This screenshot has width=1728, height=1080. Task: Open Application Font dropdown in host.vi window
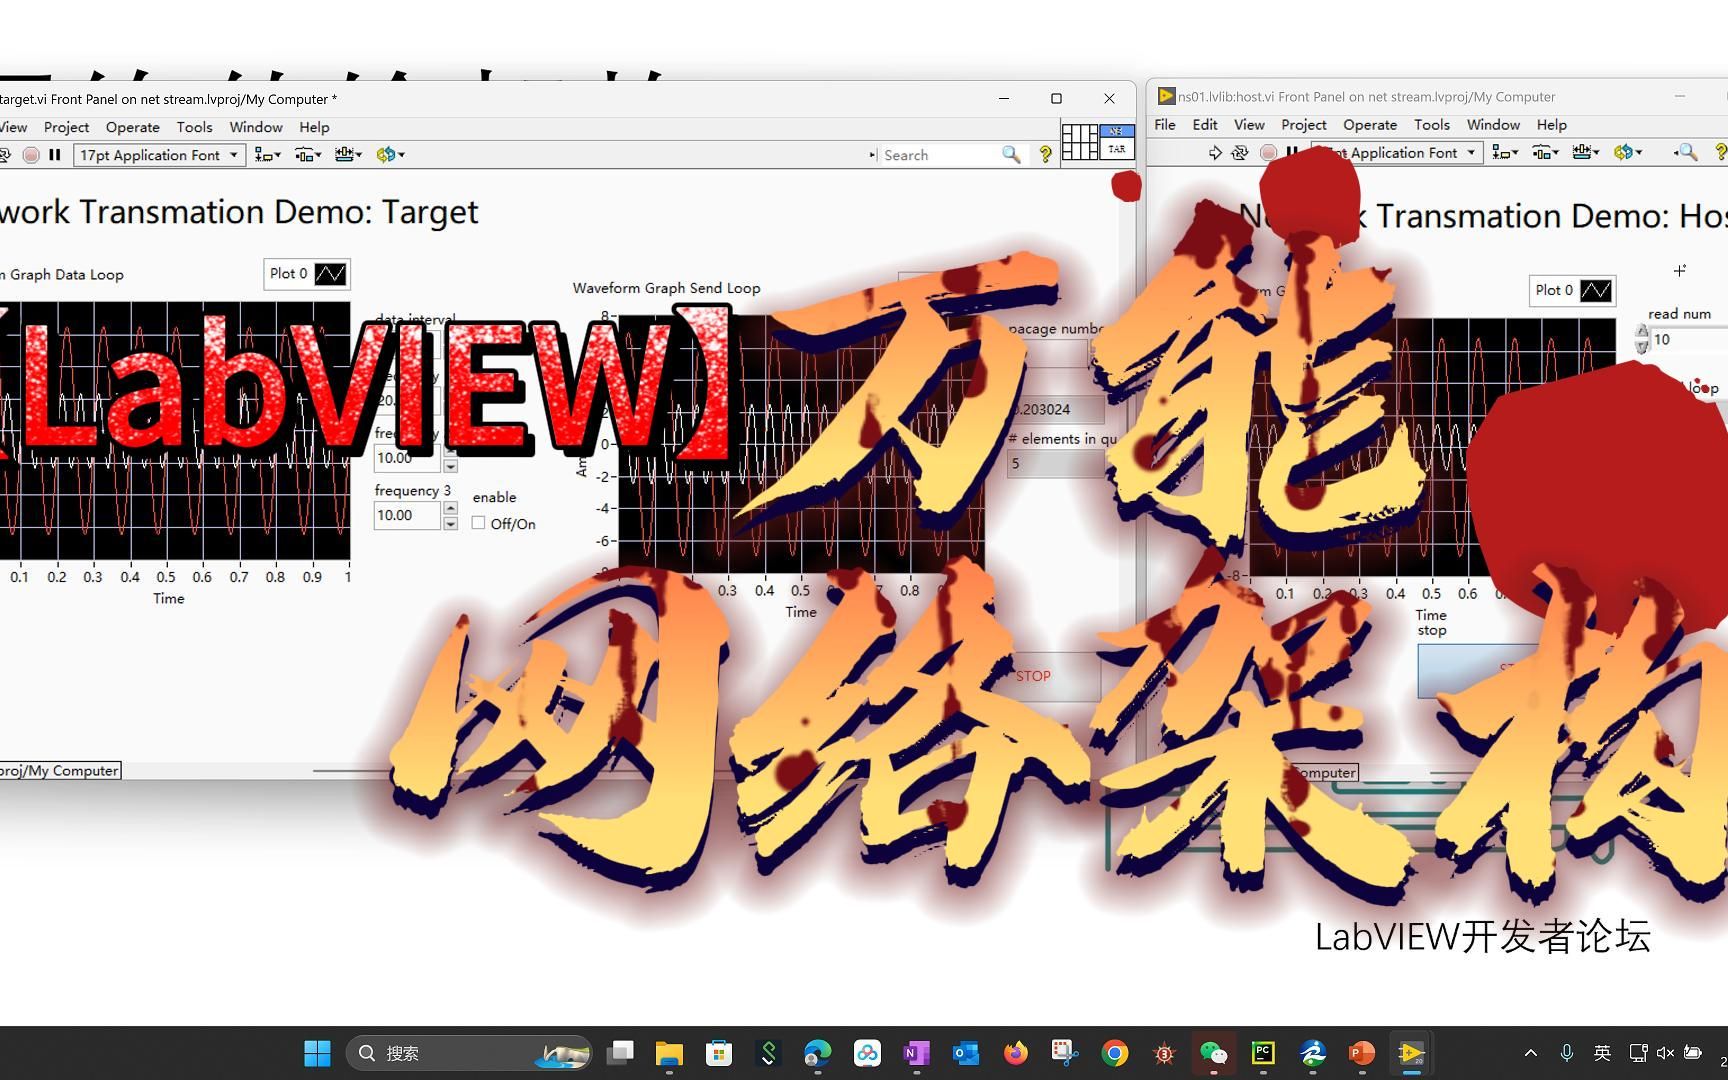point(1397,153)
